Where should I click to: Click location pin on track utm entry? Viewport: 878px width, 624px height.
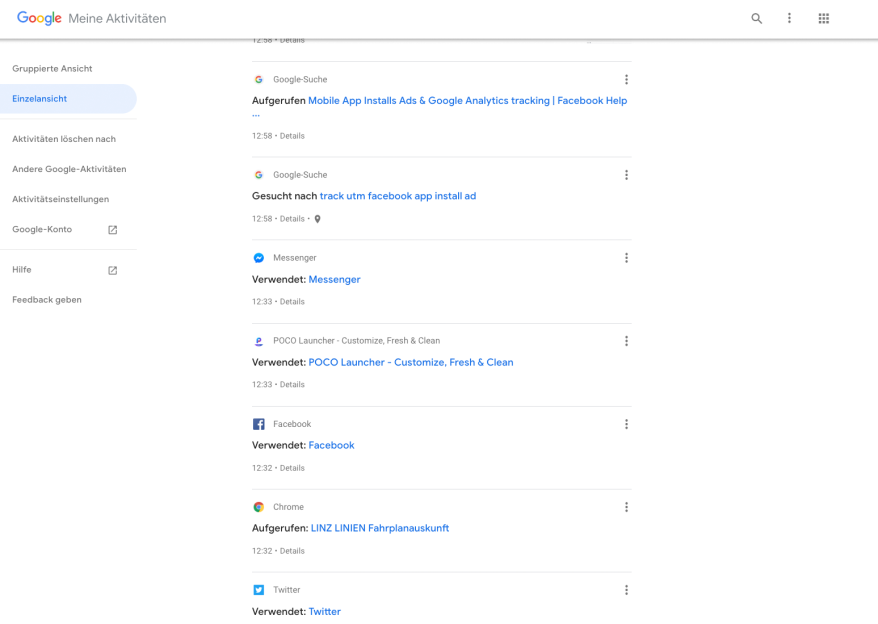pos(317,219)
